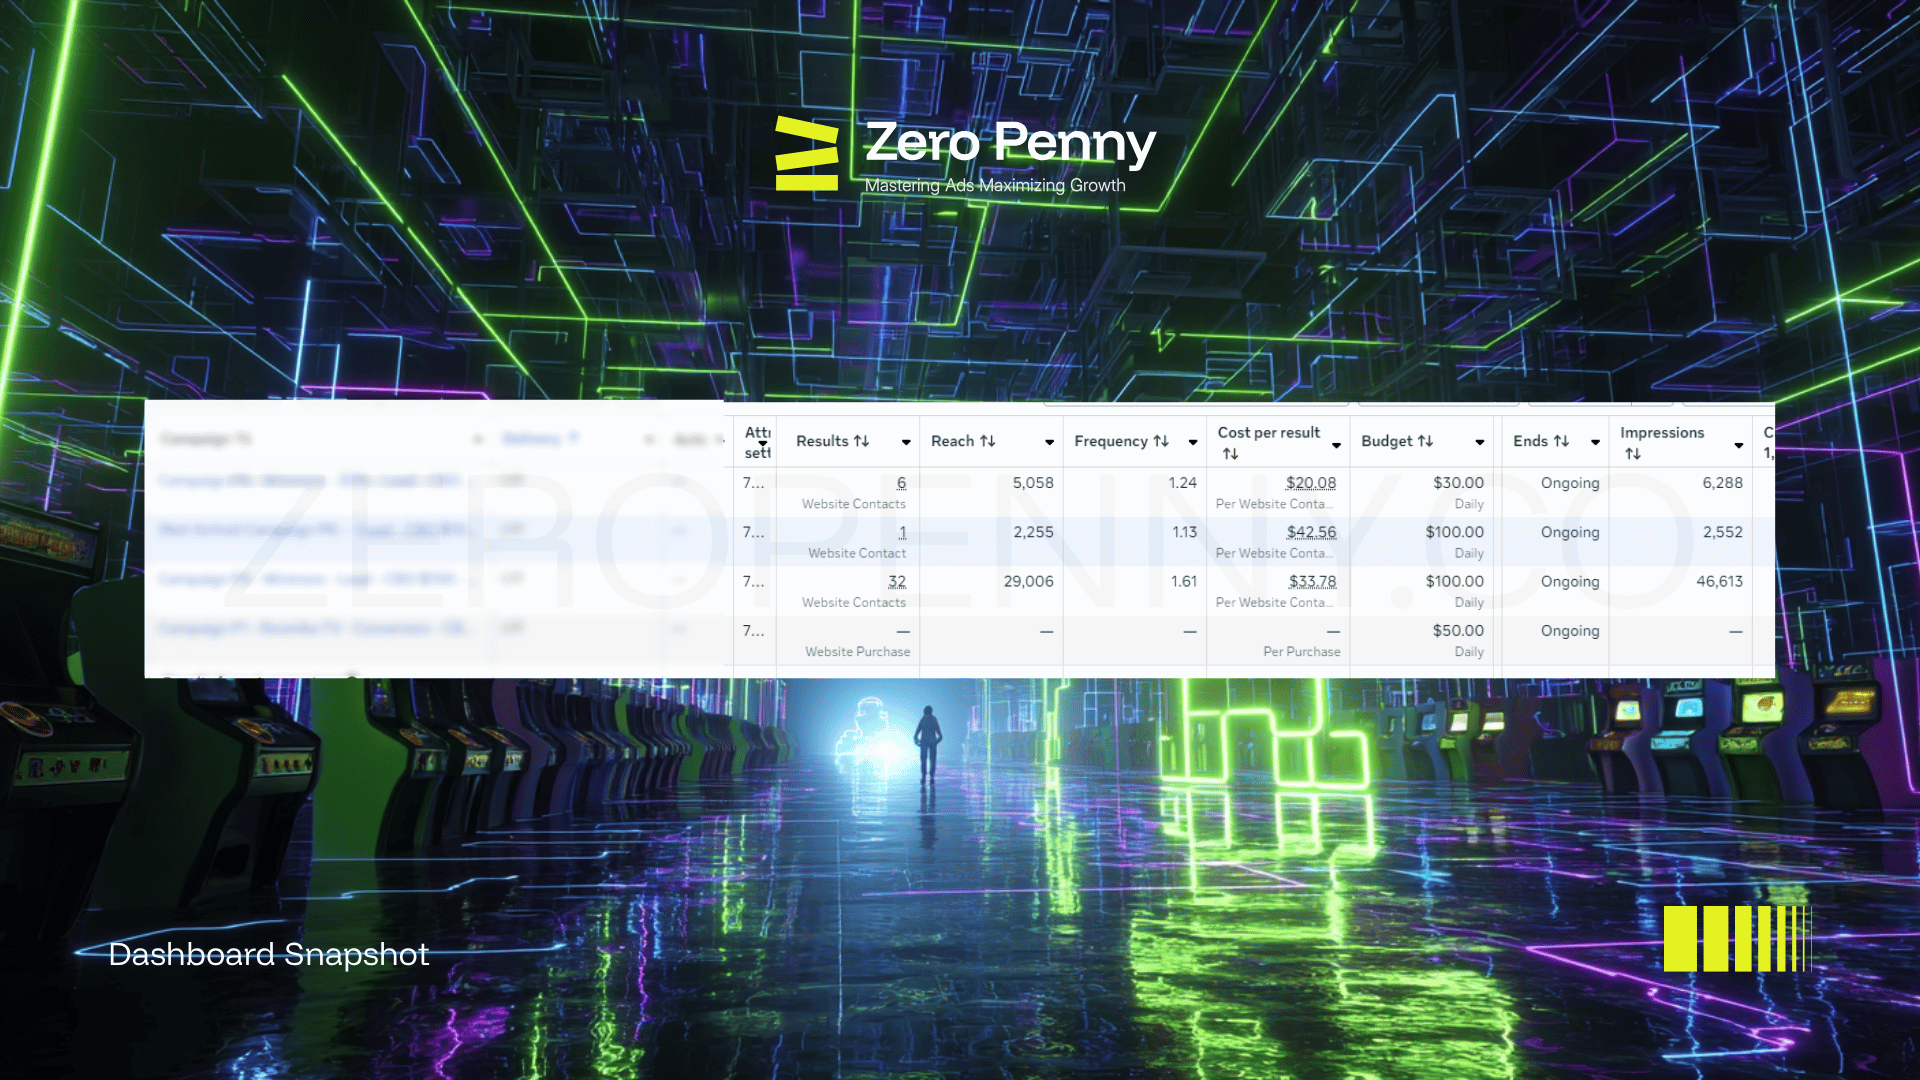Click the Frequency column sort arrows
Viewport: 1920px width, 1080px height.
(x=1161, y=441)
